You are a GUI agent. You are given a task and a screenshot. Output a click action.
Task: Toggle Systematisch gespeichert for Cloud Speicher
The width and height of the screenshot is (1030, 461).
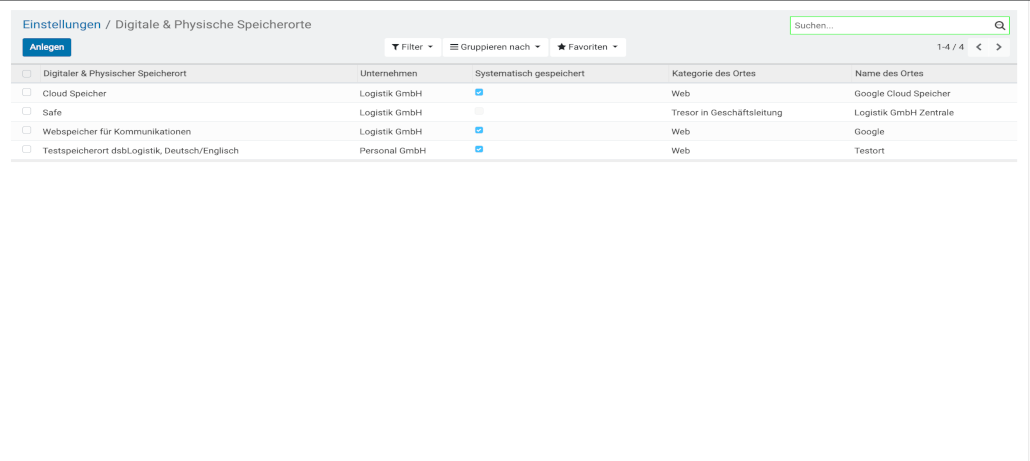479,92
